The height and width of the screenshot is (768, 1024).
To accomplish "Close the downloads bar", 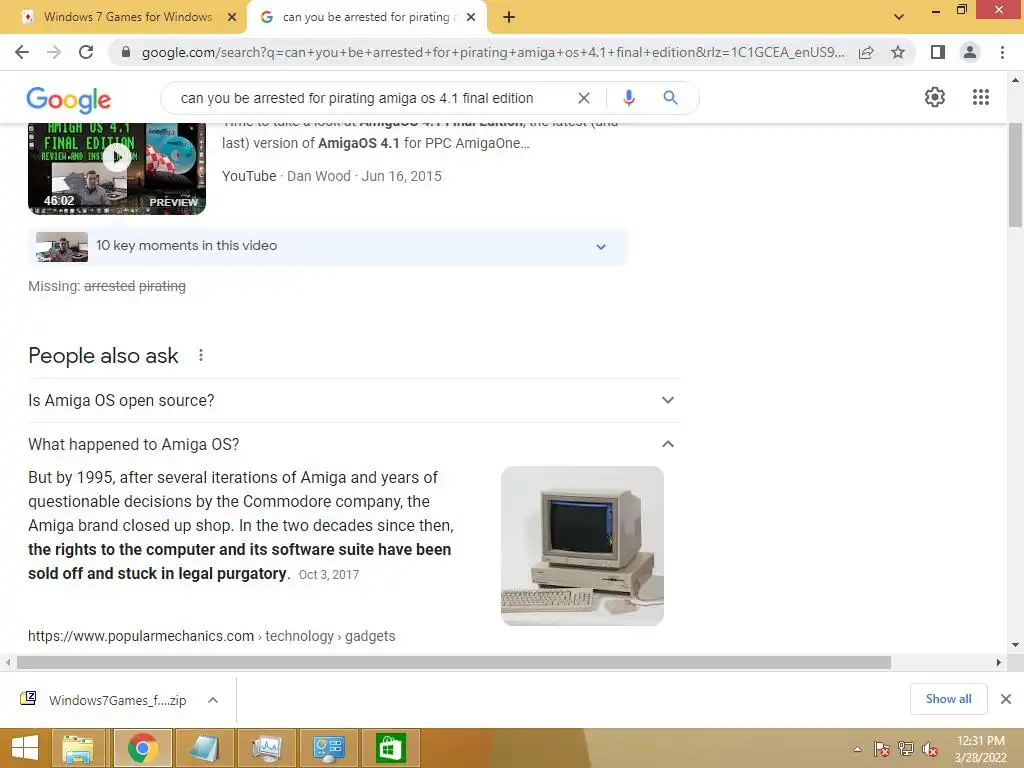I will tap(1006, 699).
